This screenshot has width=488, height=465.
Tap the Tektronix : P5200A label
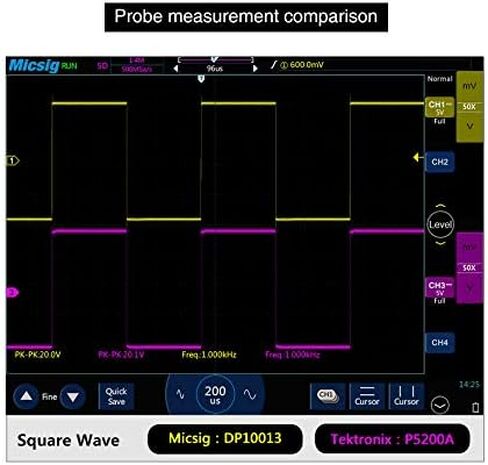[x=392, y=439]
